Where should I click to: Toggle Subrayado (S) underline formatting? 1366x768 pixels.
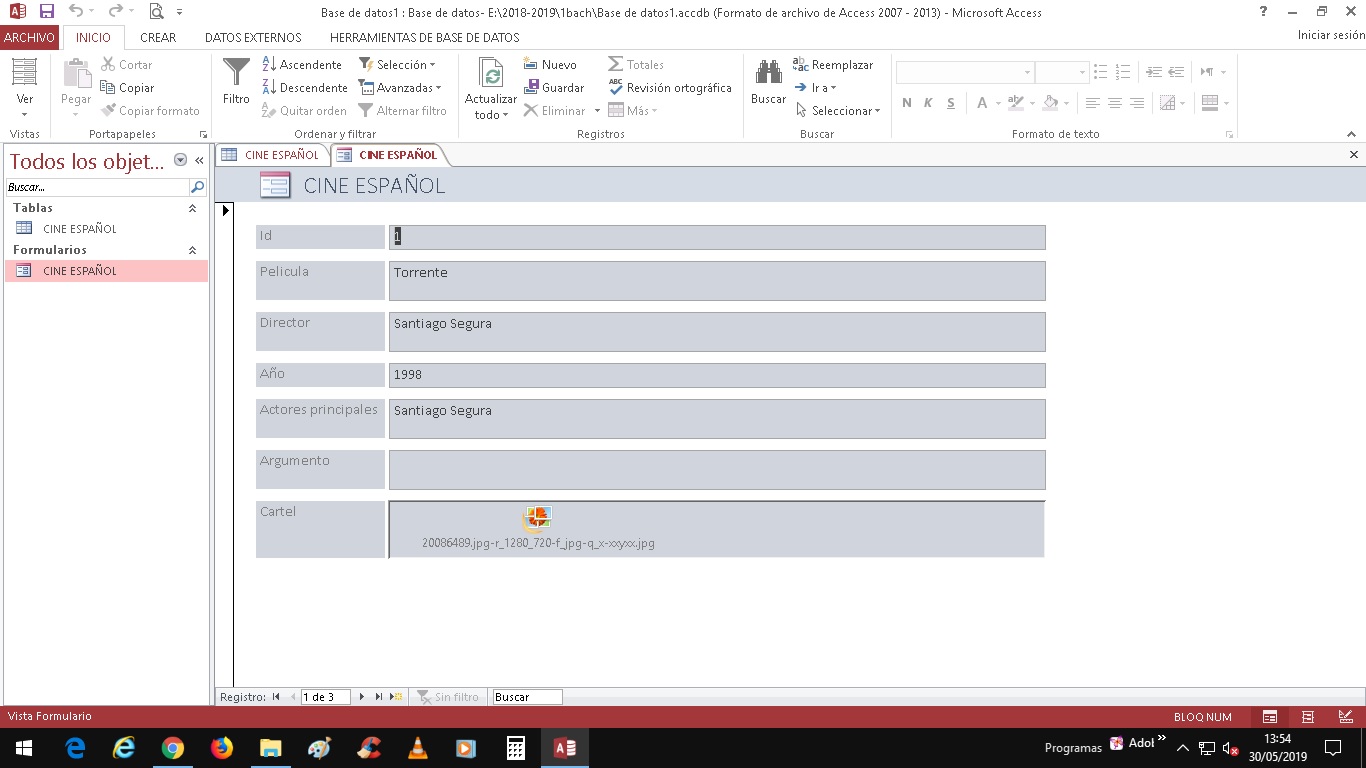tap(950, 103)
